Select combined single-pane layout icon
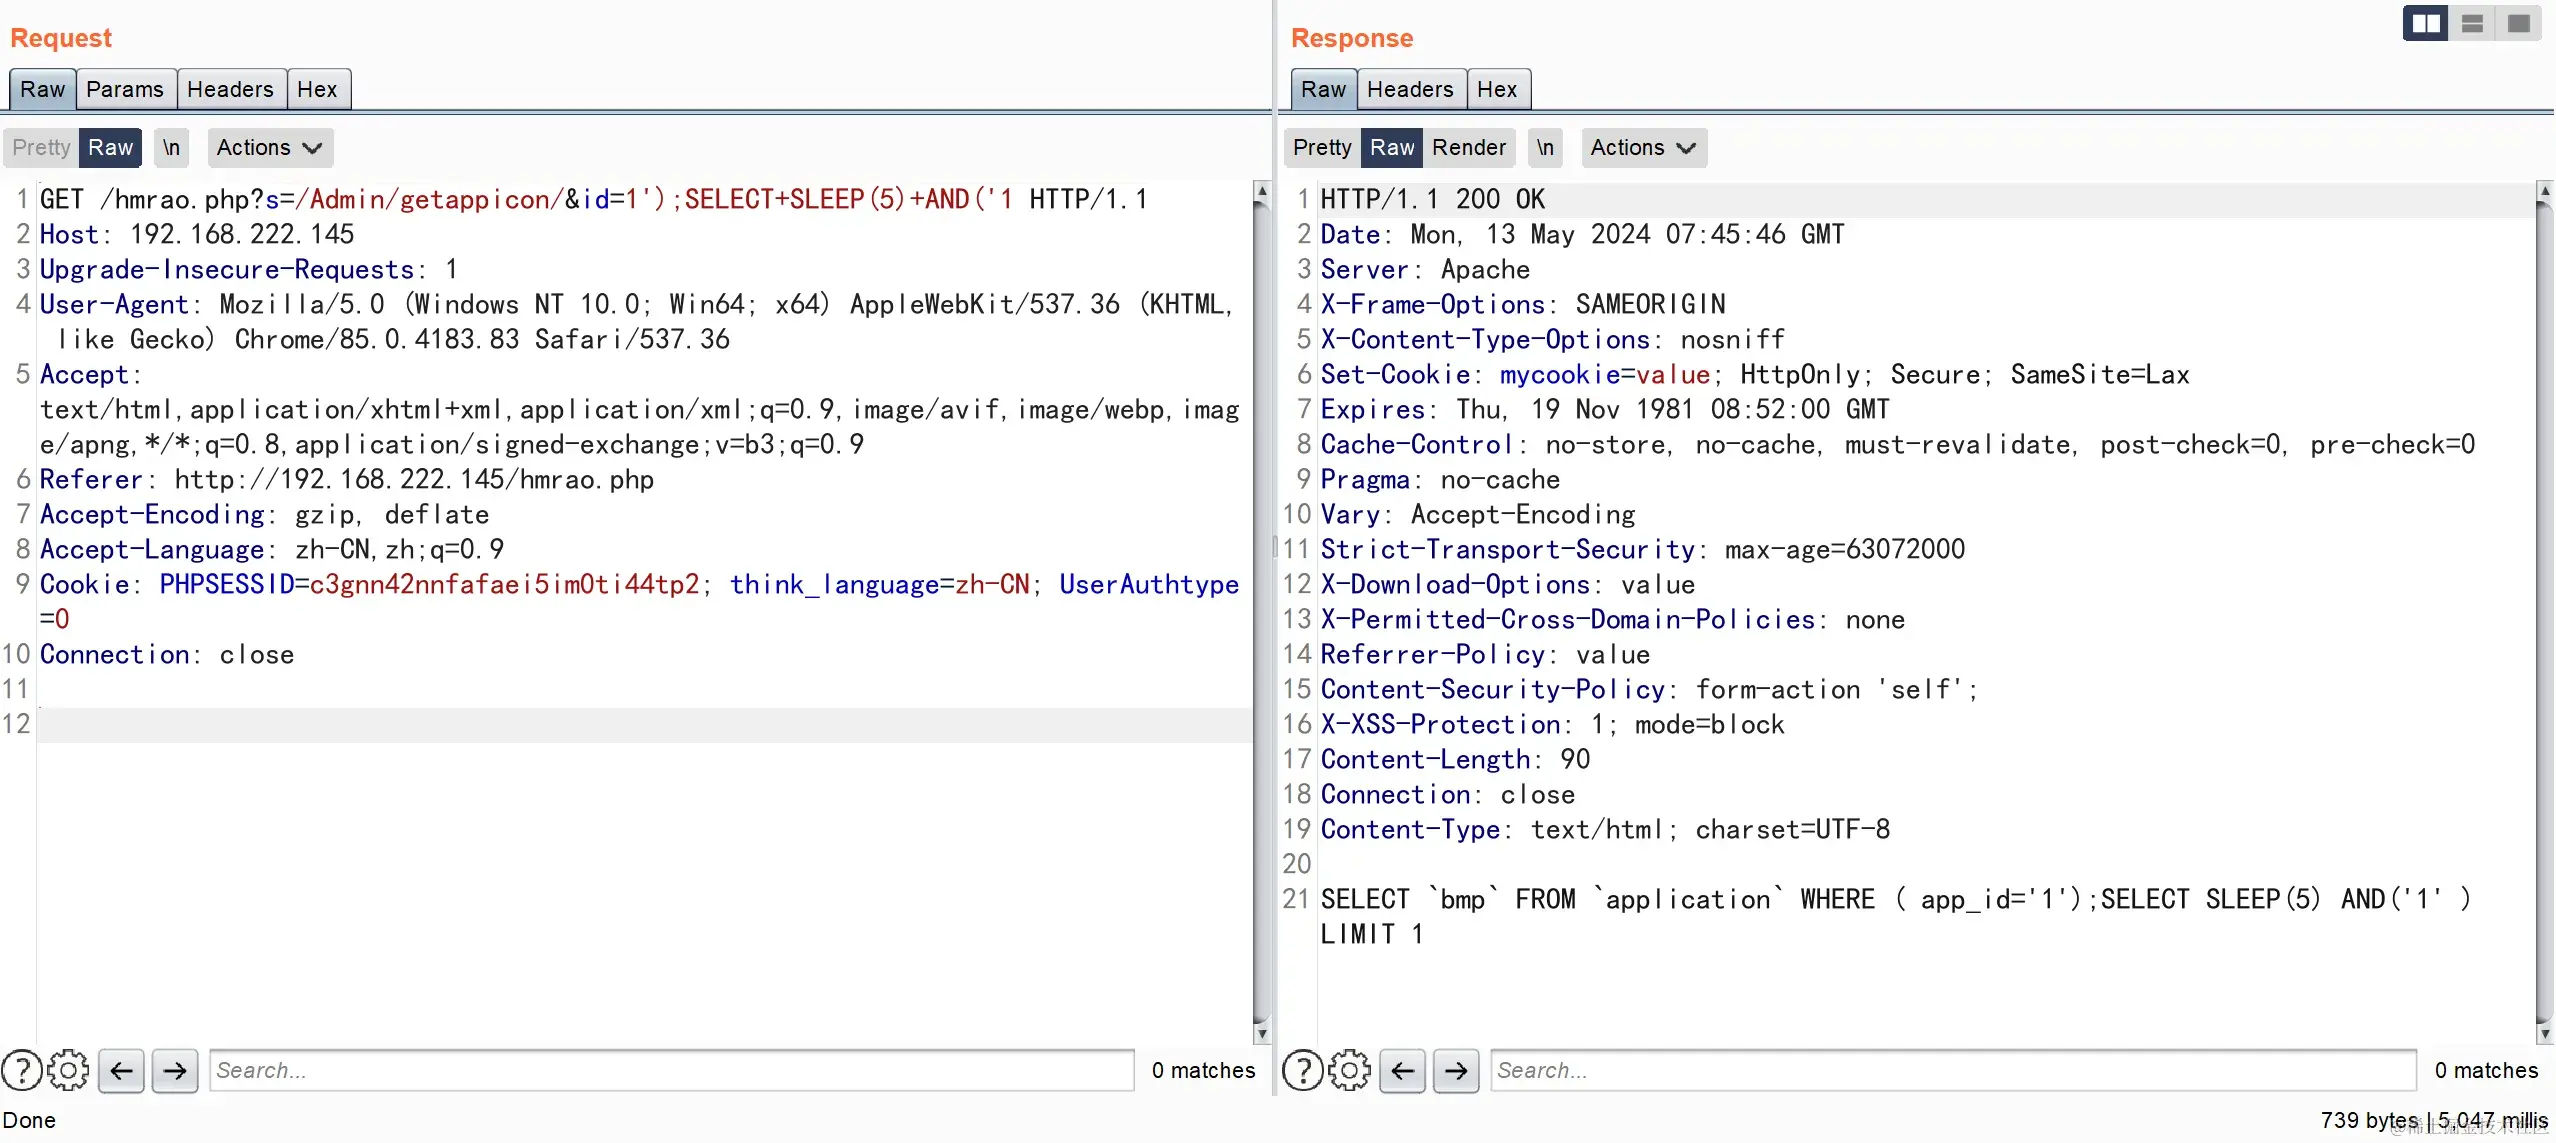This screenshot has height=1143, width=2556. point(2519,23)
